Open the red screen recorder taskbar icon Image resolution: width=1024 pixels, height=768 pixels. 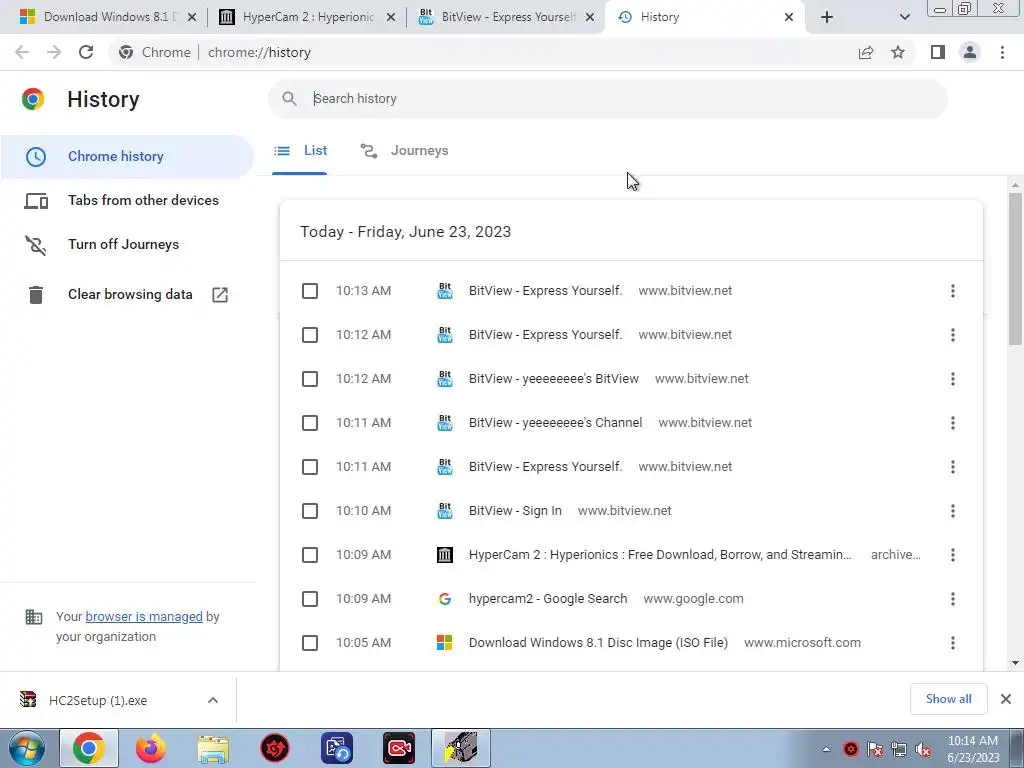click(x=399, y=748)
